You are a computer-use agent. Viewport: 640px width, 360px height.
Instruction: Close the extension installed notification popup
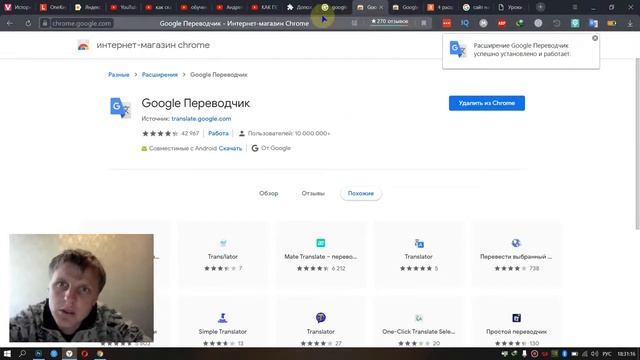click(x=595, y=38)
